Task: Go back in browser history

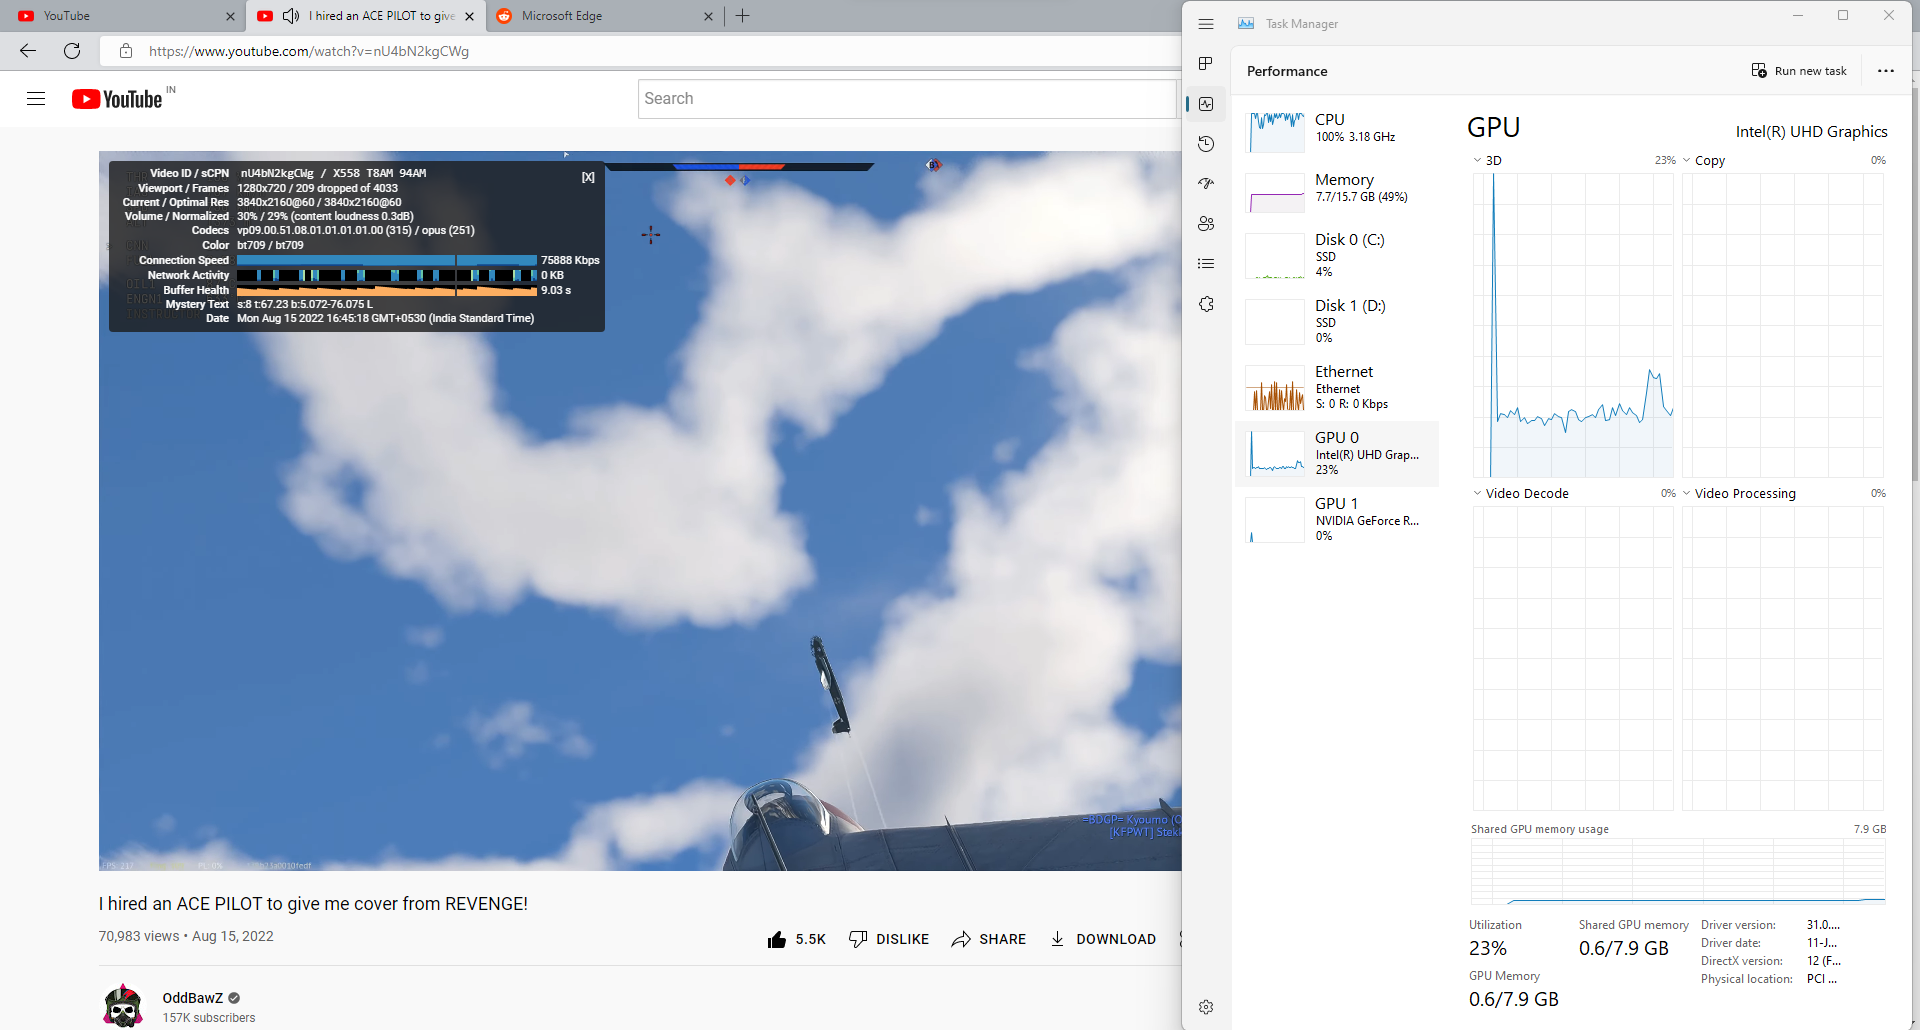Action: click(28, 51)
